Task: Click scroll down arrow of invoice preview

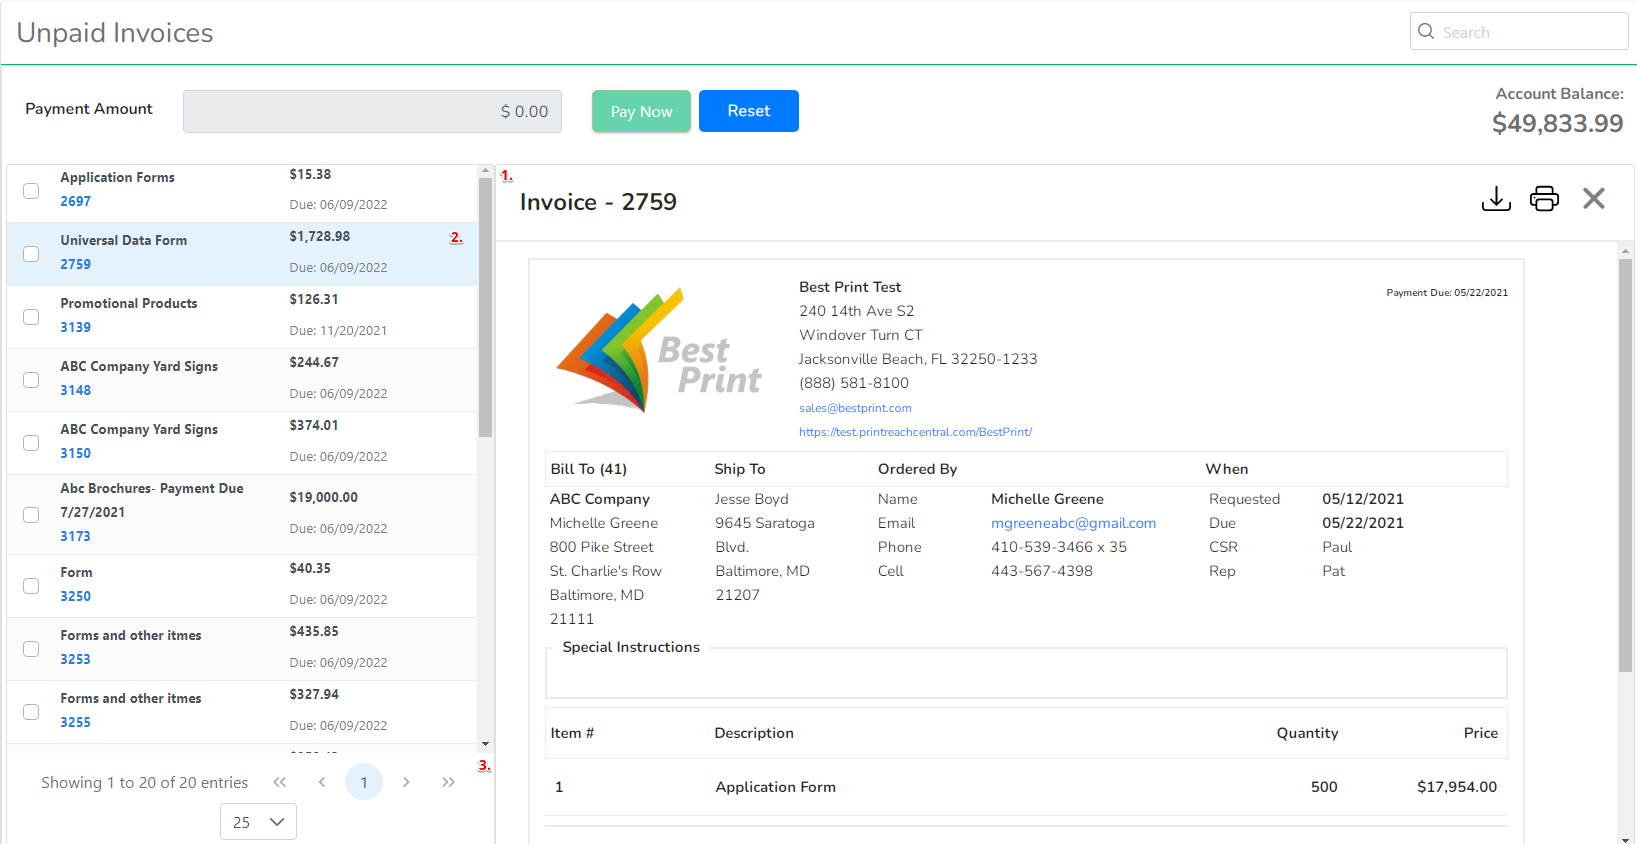Action: point(1625,838)
